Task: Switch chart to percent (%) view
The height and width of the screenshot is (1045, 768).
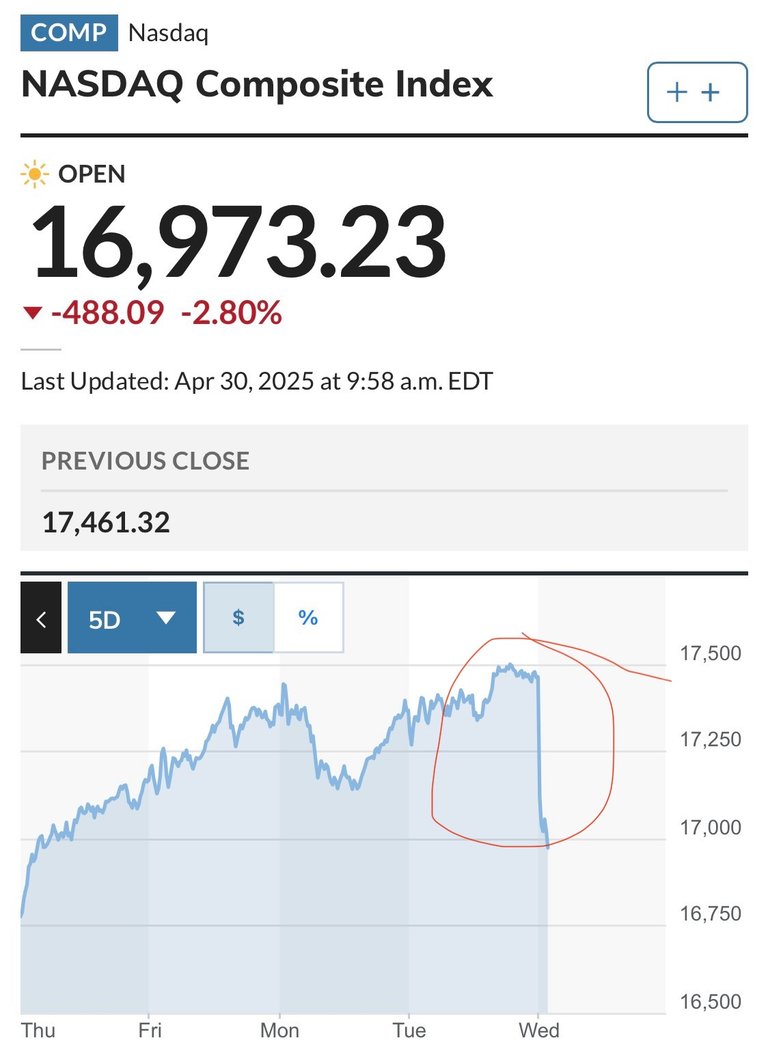Action: click(x=308, y=617)
